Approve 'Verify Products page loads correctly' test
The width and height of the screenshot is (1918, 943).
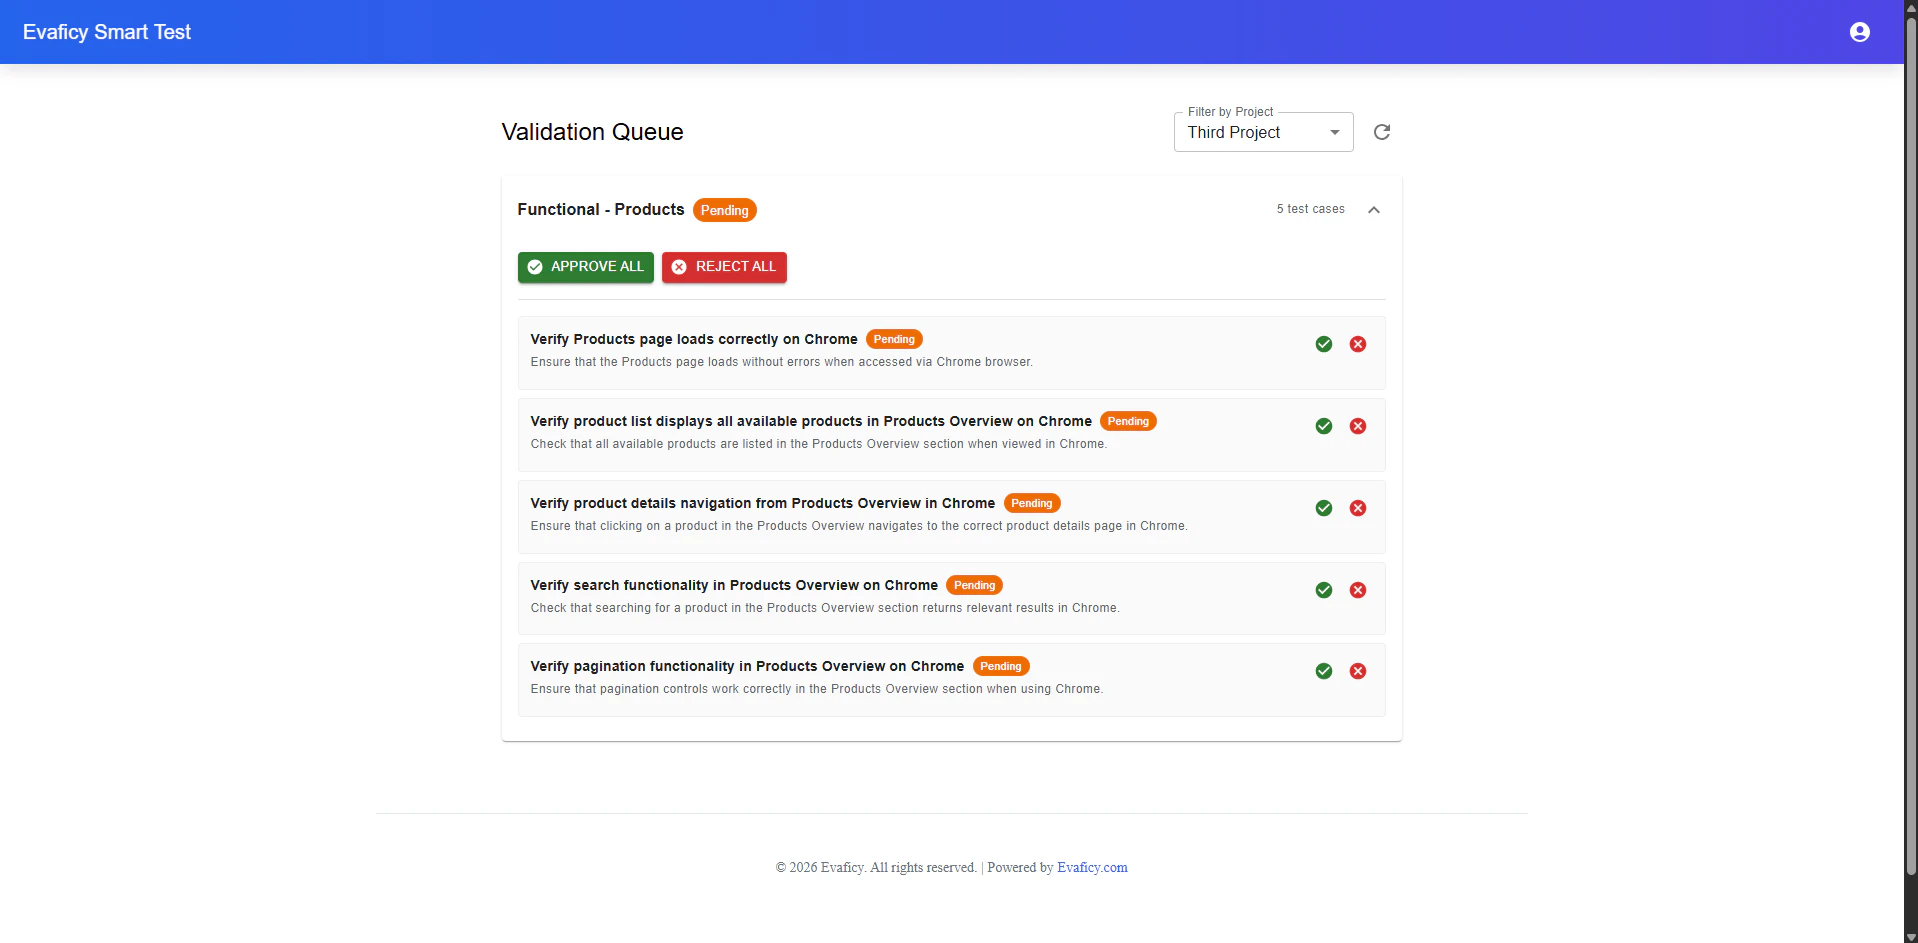tap(1324, 344)
